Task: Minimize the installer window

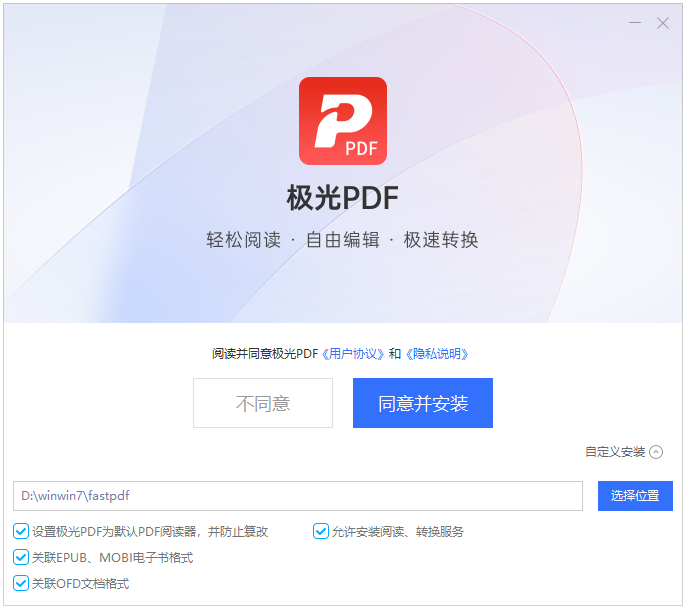Action: click(634, 22)
